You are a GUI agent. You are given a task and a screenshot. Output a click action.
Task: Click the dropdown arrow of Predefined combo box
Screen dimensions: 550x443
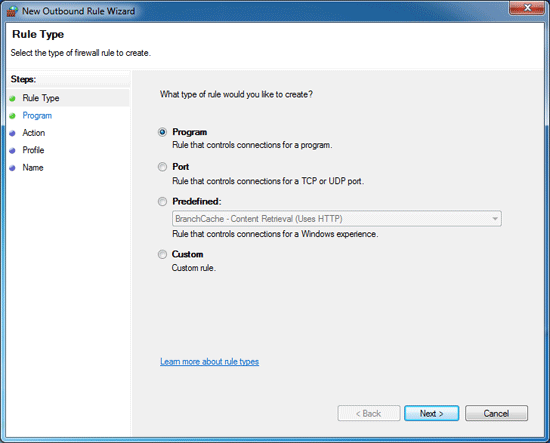(x=495, y=219)
